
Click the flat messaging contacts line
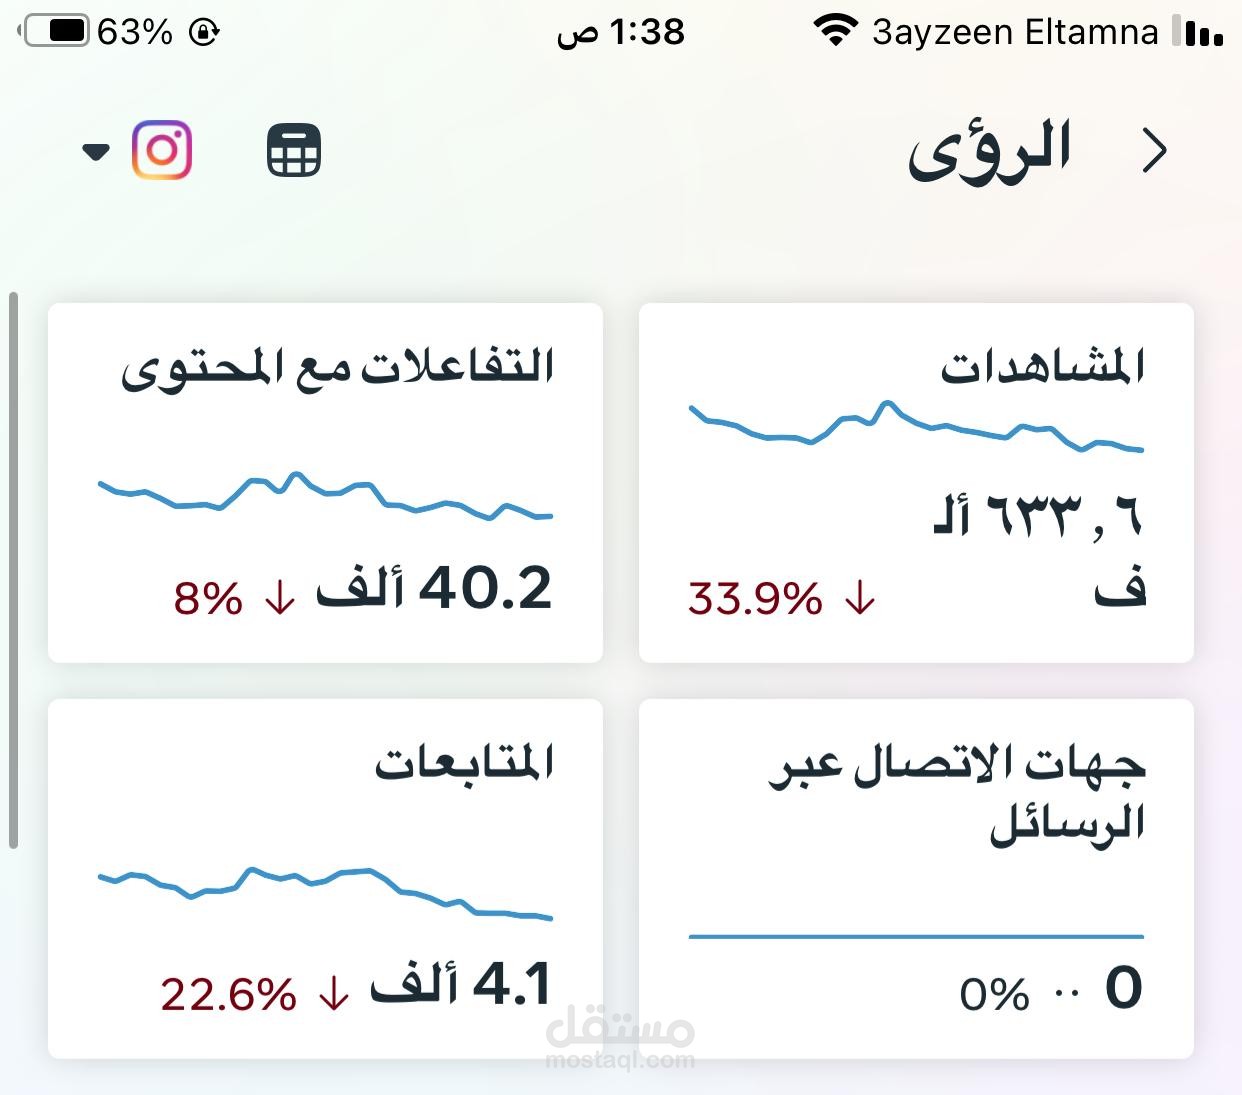tap(916, 937)
